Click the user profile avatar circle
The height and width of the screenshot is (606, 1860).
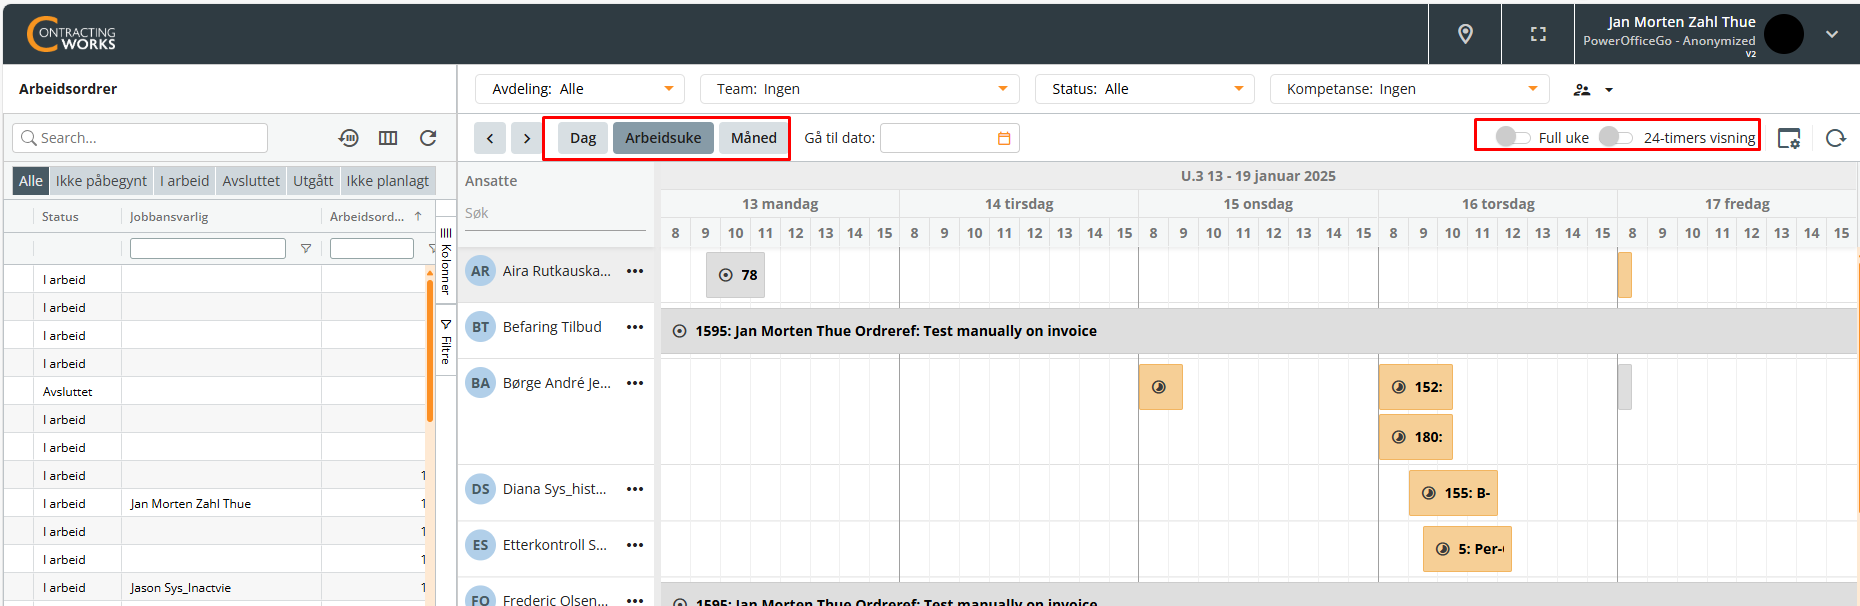[1784, 34]
